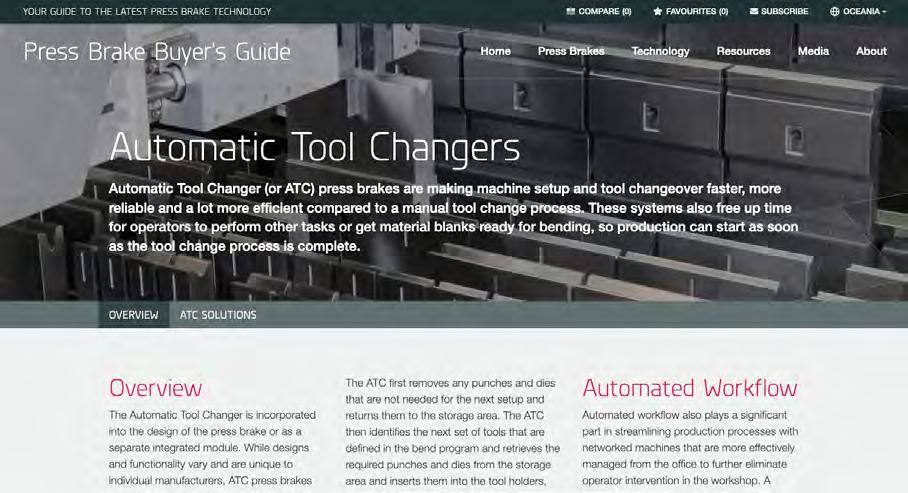
Task: Open the Oceania region dropdown
Action: coord(858,11)
